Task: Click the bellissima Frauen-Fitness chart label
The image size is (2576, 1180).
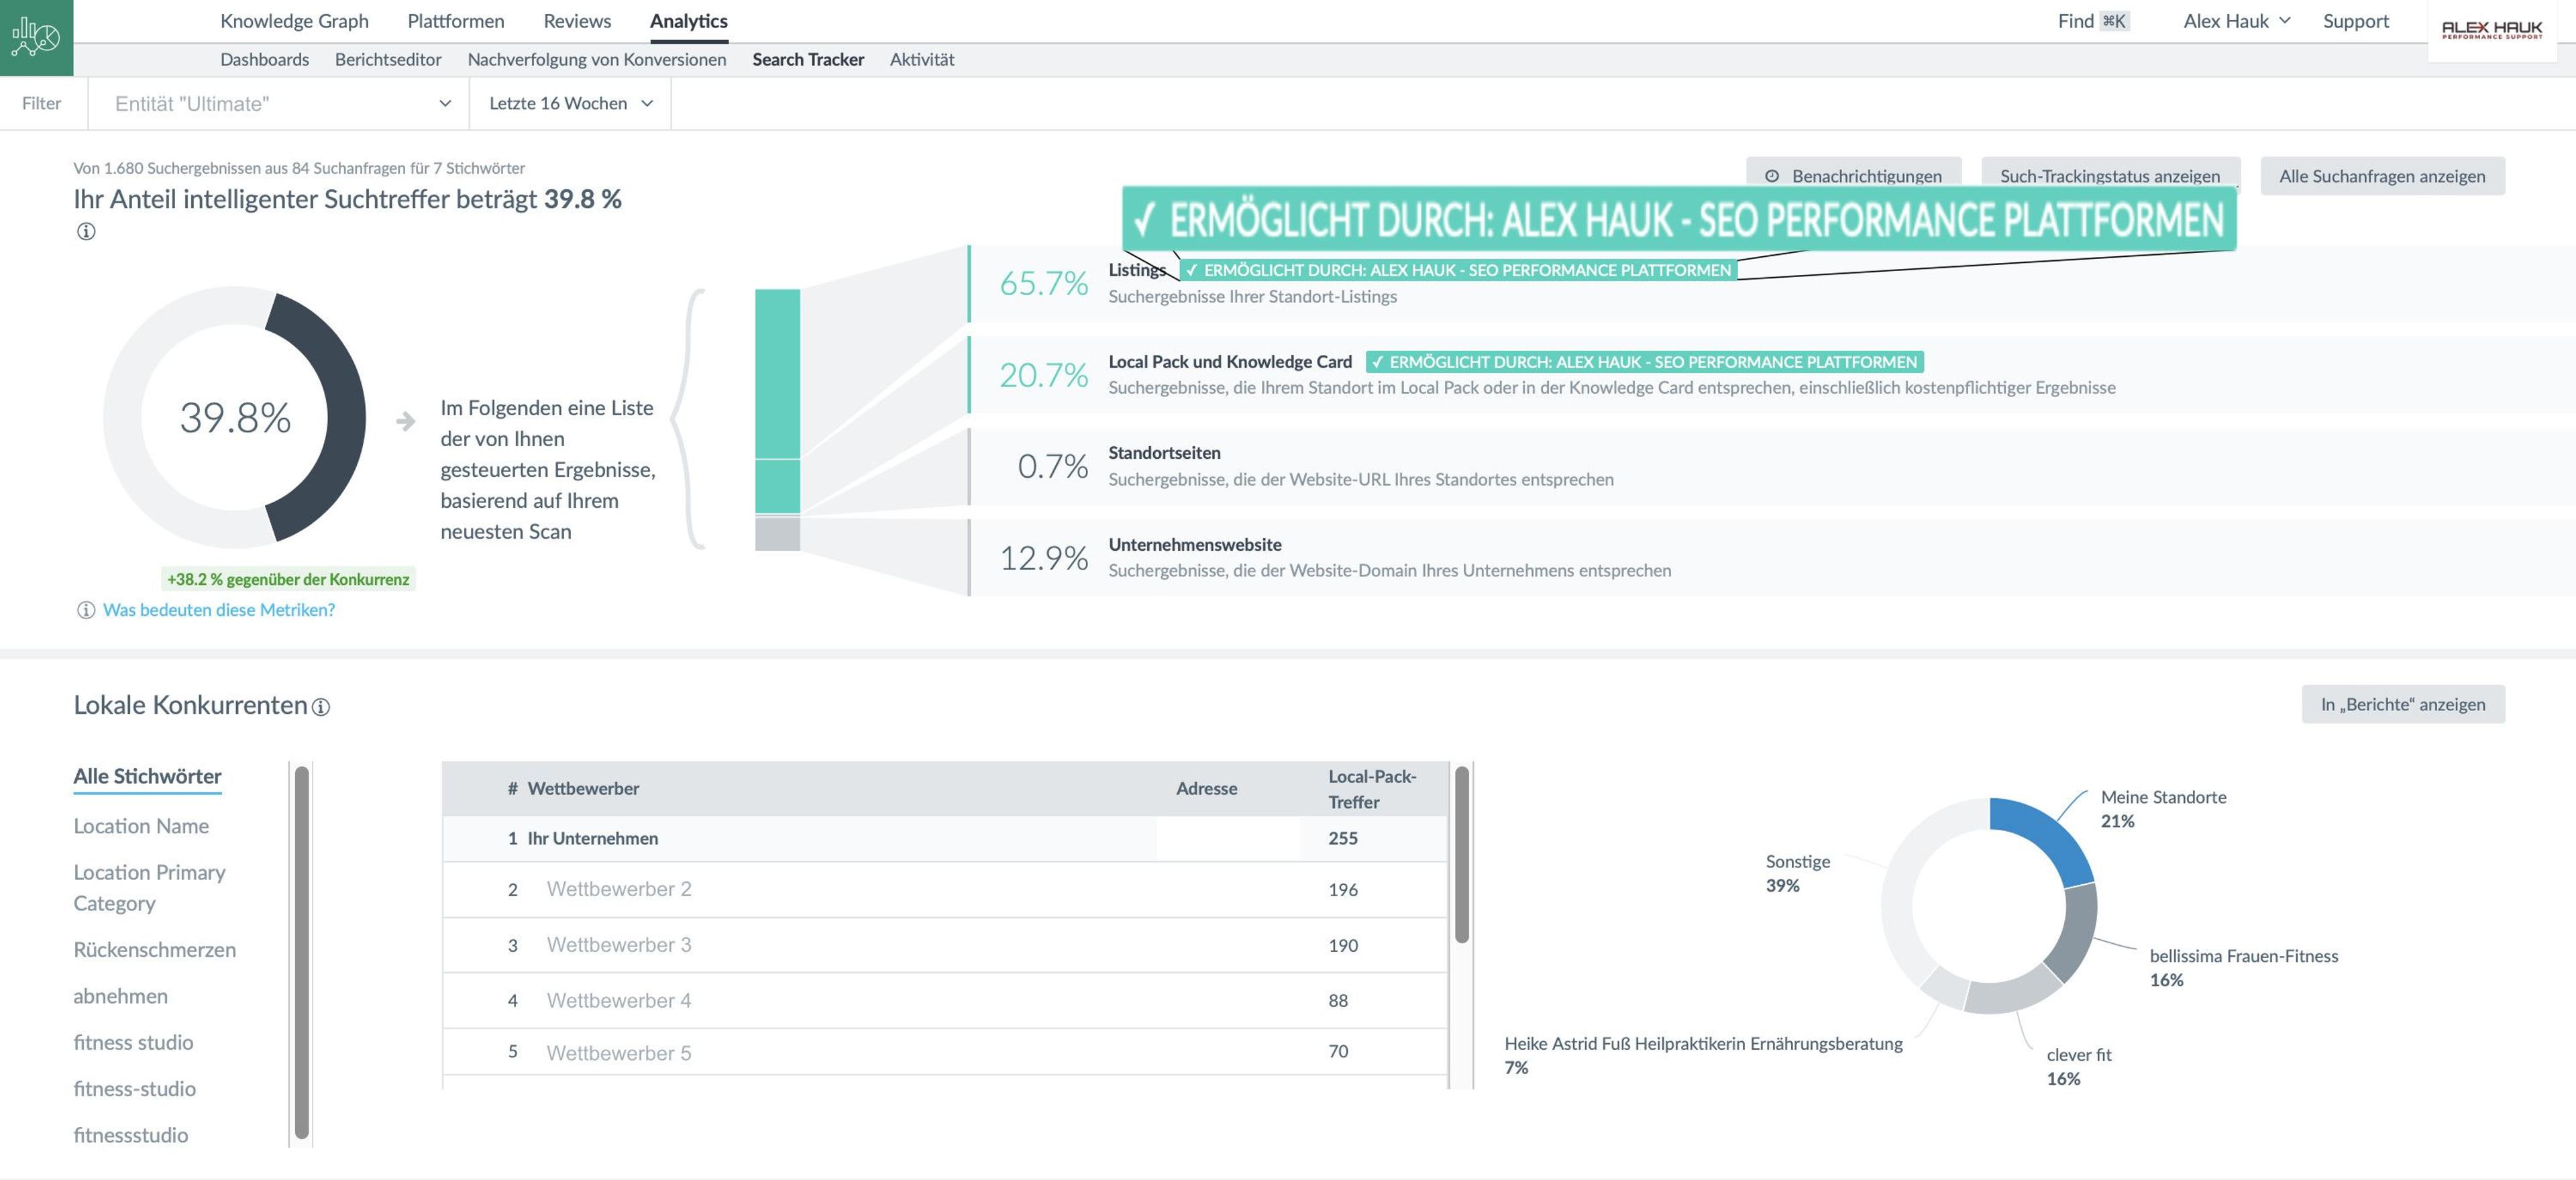Action: point(2243,968)
